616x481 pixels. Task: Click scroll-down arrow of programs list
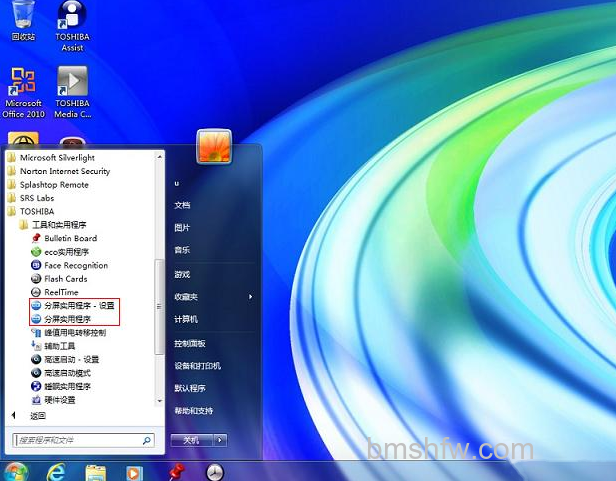click(x=160, y=401)
